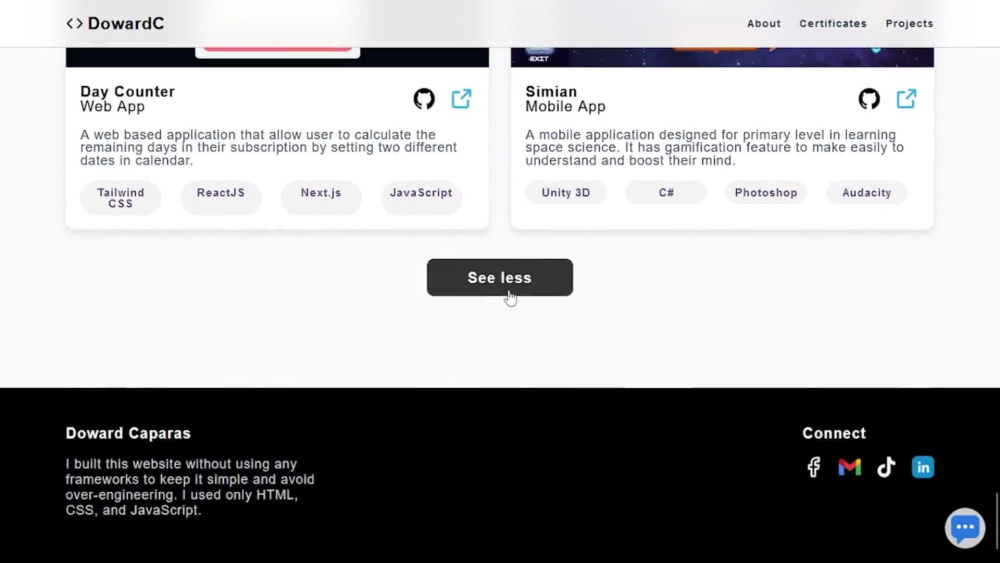The height and width of the screenshot is (563, 1000).
Task: Click the Gmail icon under Connect
Action: point(849,467)
